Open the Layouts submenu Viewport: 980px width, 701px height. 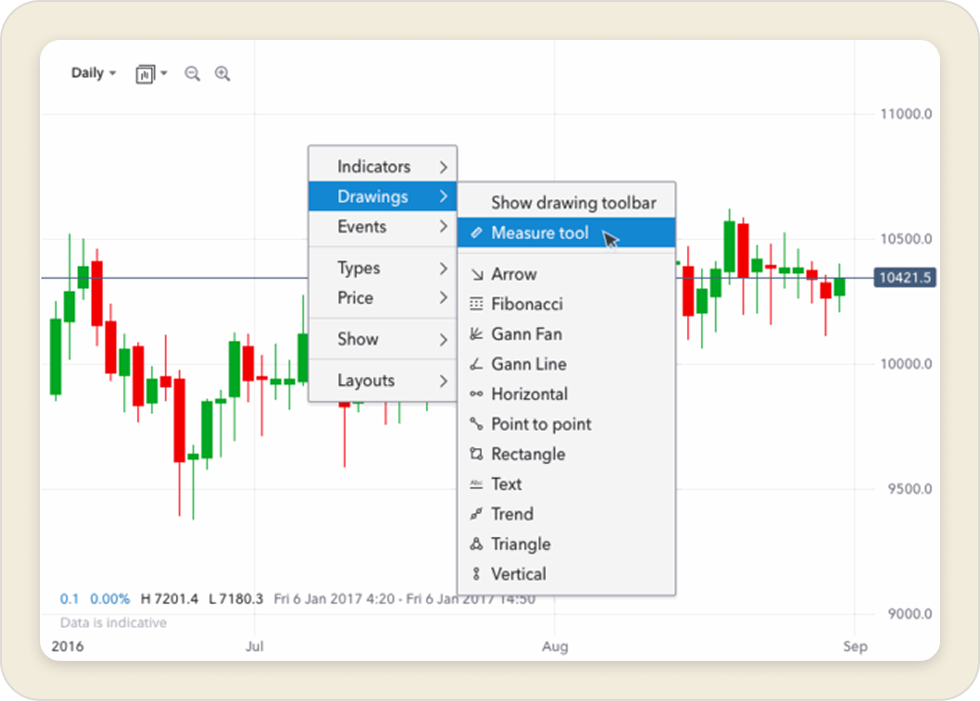(x=382, y=380)
